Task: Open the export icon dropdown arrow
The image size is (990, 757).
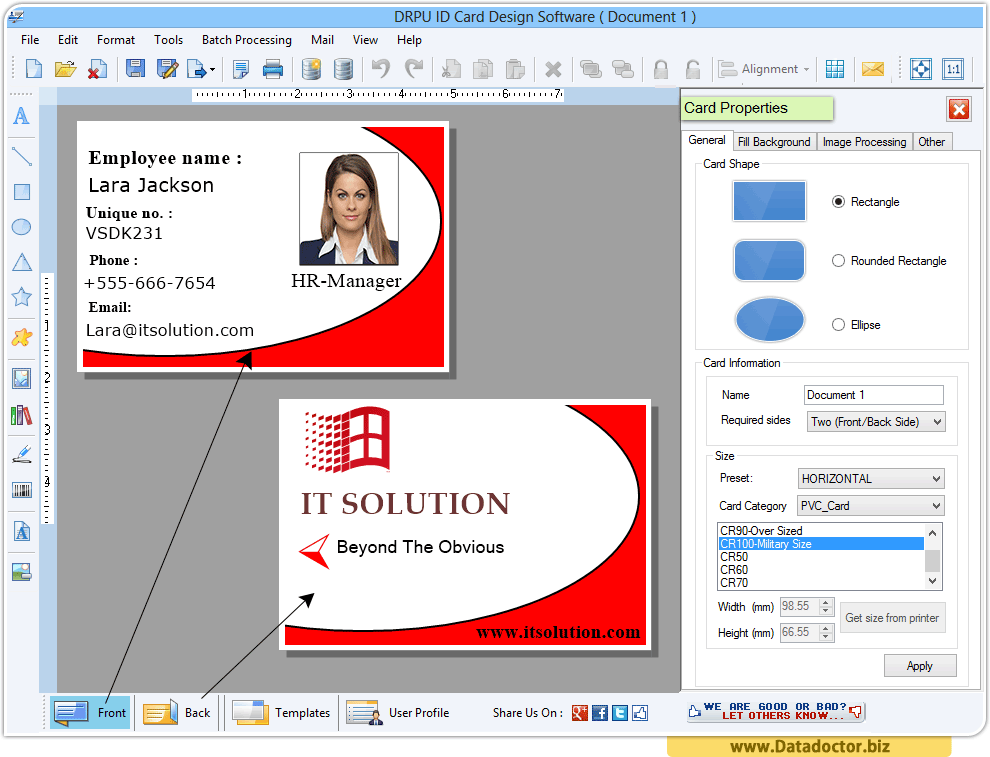Action: 212,69
